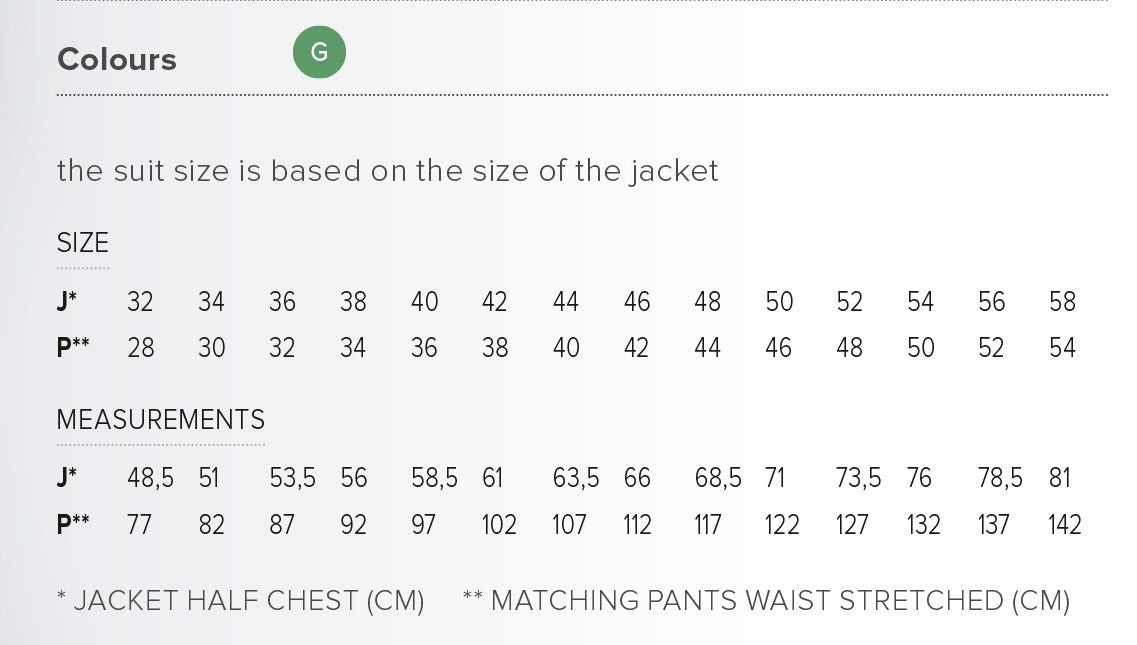1137x645 pixels.
Task: Click the MATCHING PANTS WAIST STRETCHED footnote
Action: point(766,601)
